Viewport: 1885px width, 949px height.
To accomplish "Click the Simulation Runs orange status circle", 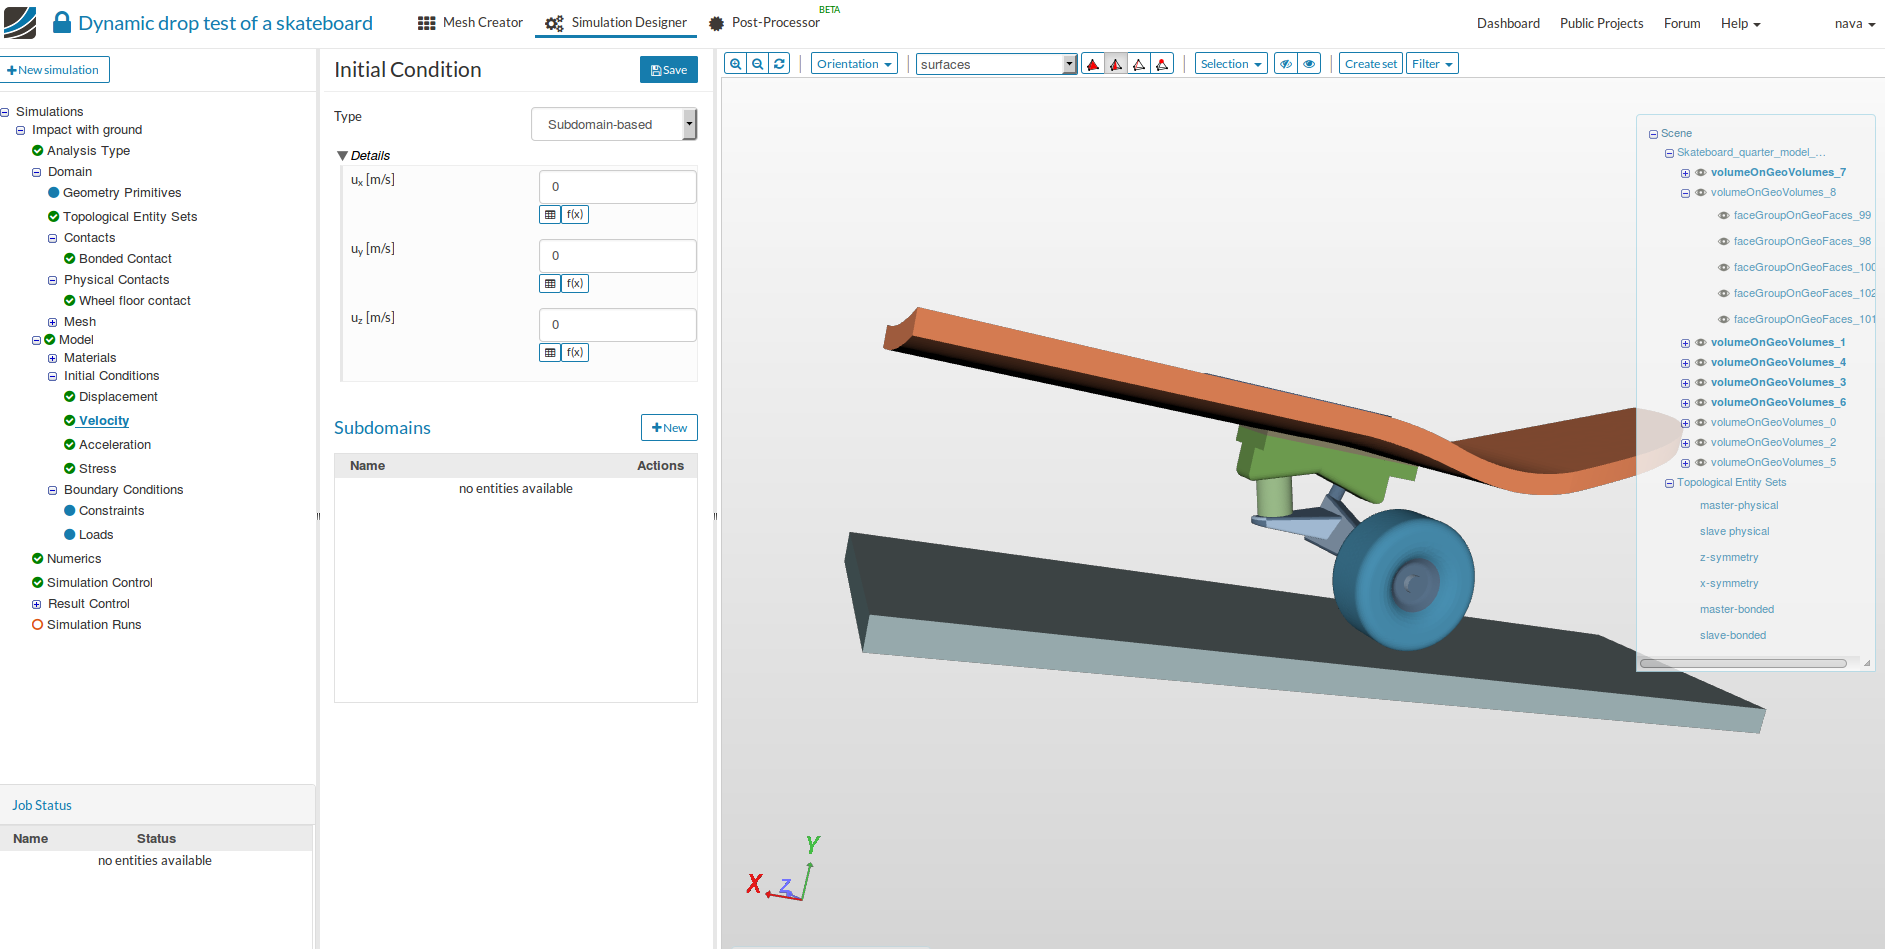I will pyautogui.click(x=37, y=625).
